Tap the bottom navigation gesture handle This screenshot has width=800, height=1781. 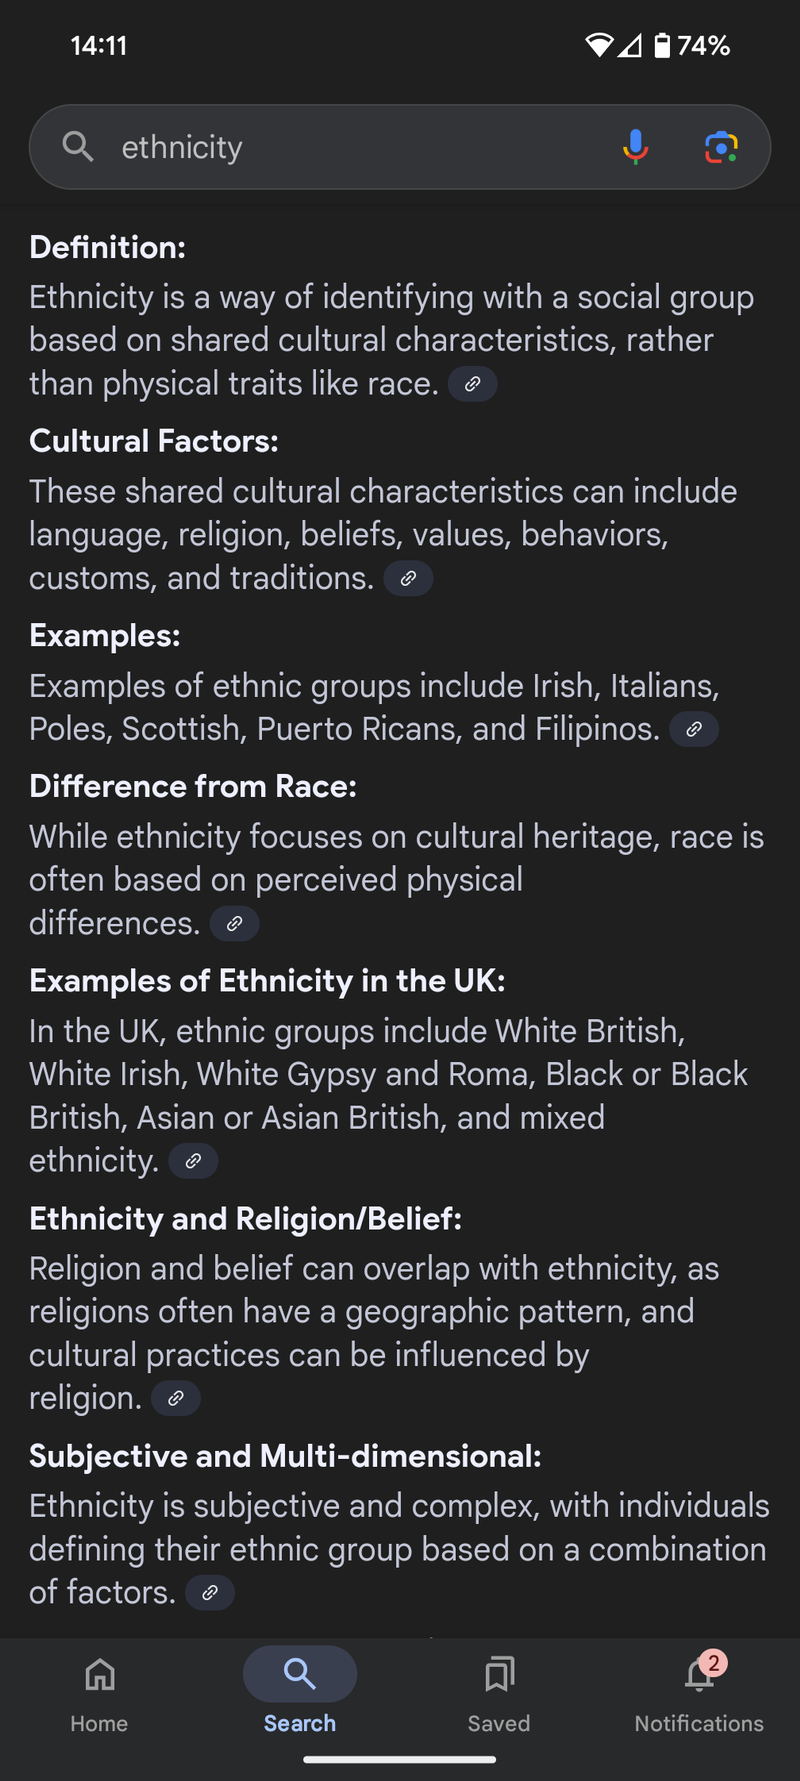pyautogui.click(x=400, y=1759)
